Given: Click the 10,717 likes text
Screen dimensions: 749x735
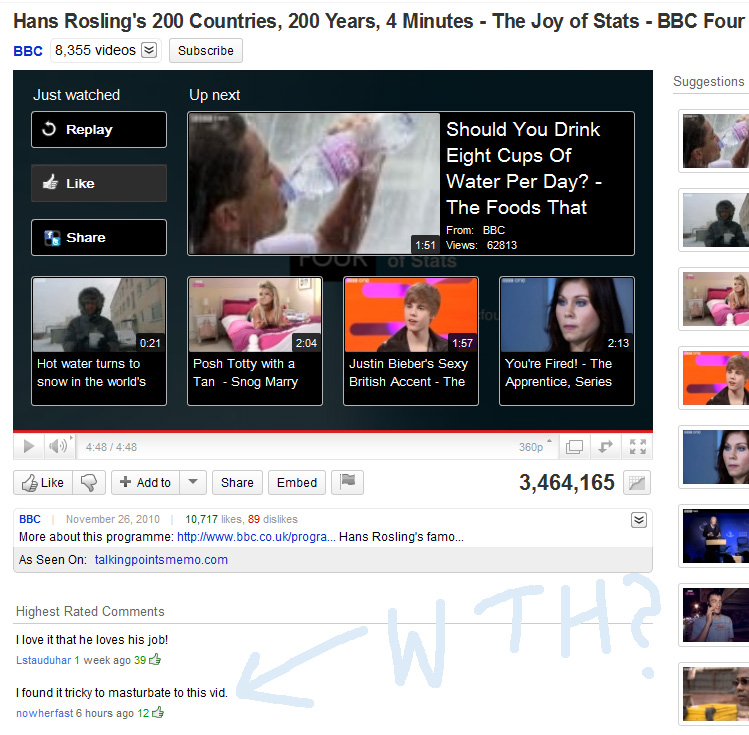Looking at the screenshot, I should coord(214,519).
